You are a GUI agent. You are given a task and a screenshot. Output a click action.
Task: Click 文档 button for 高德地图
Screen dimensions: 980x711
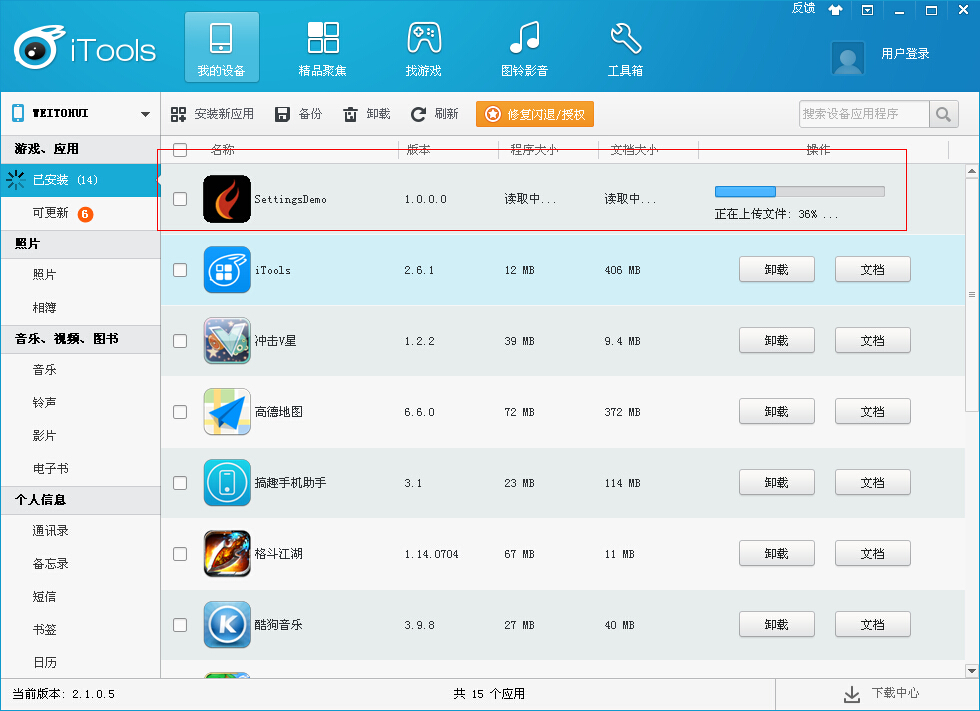click(872, 412)
